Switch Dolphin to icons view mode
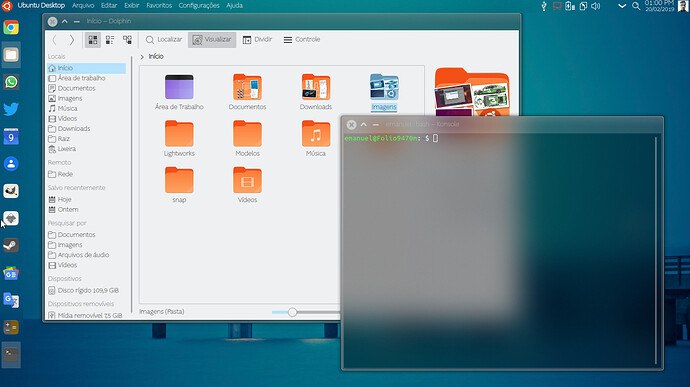Image resolution: width=690 pixels, height=387 pixels. tap(93, 40)
